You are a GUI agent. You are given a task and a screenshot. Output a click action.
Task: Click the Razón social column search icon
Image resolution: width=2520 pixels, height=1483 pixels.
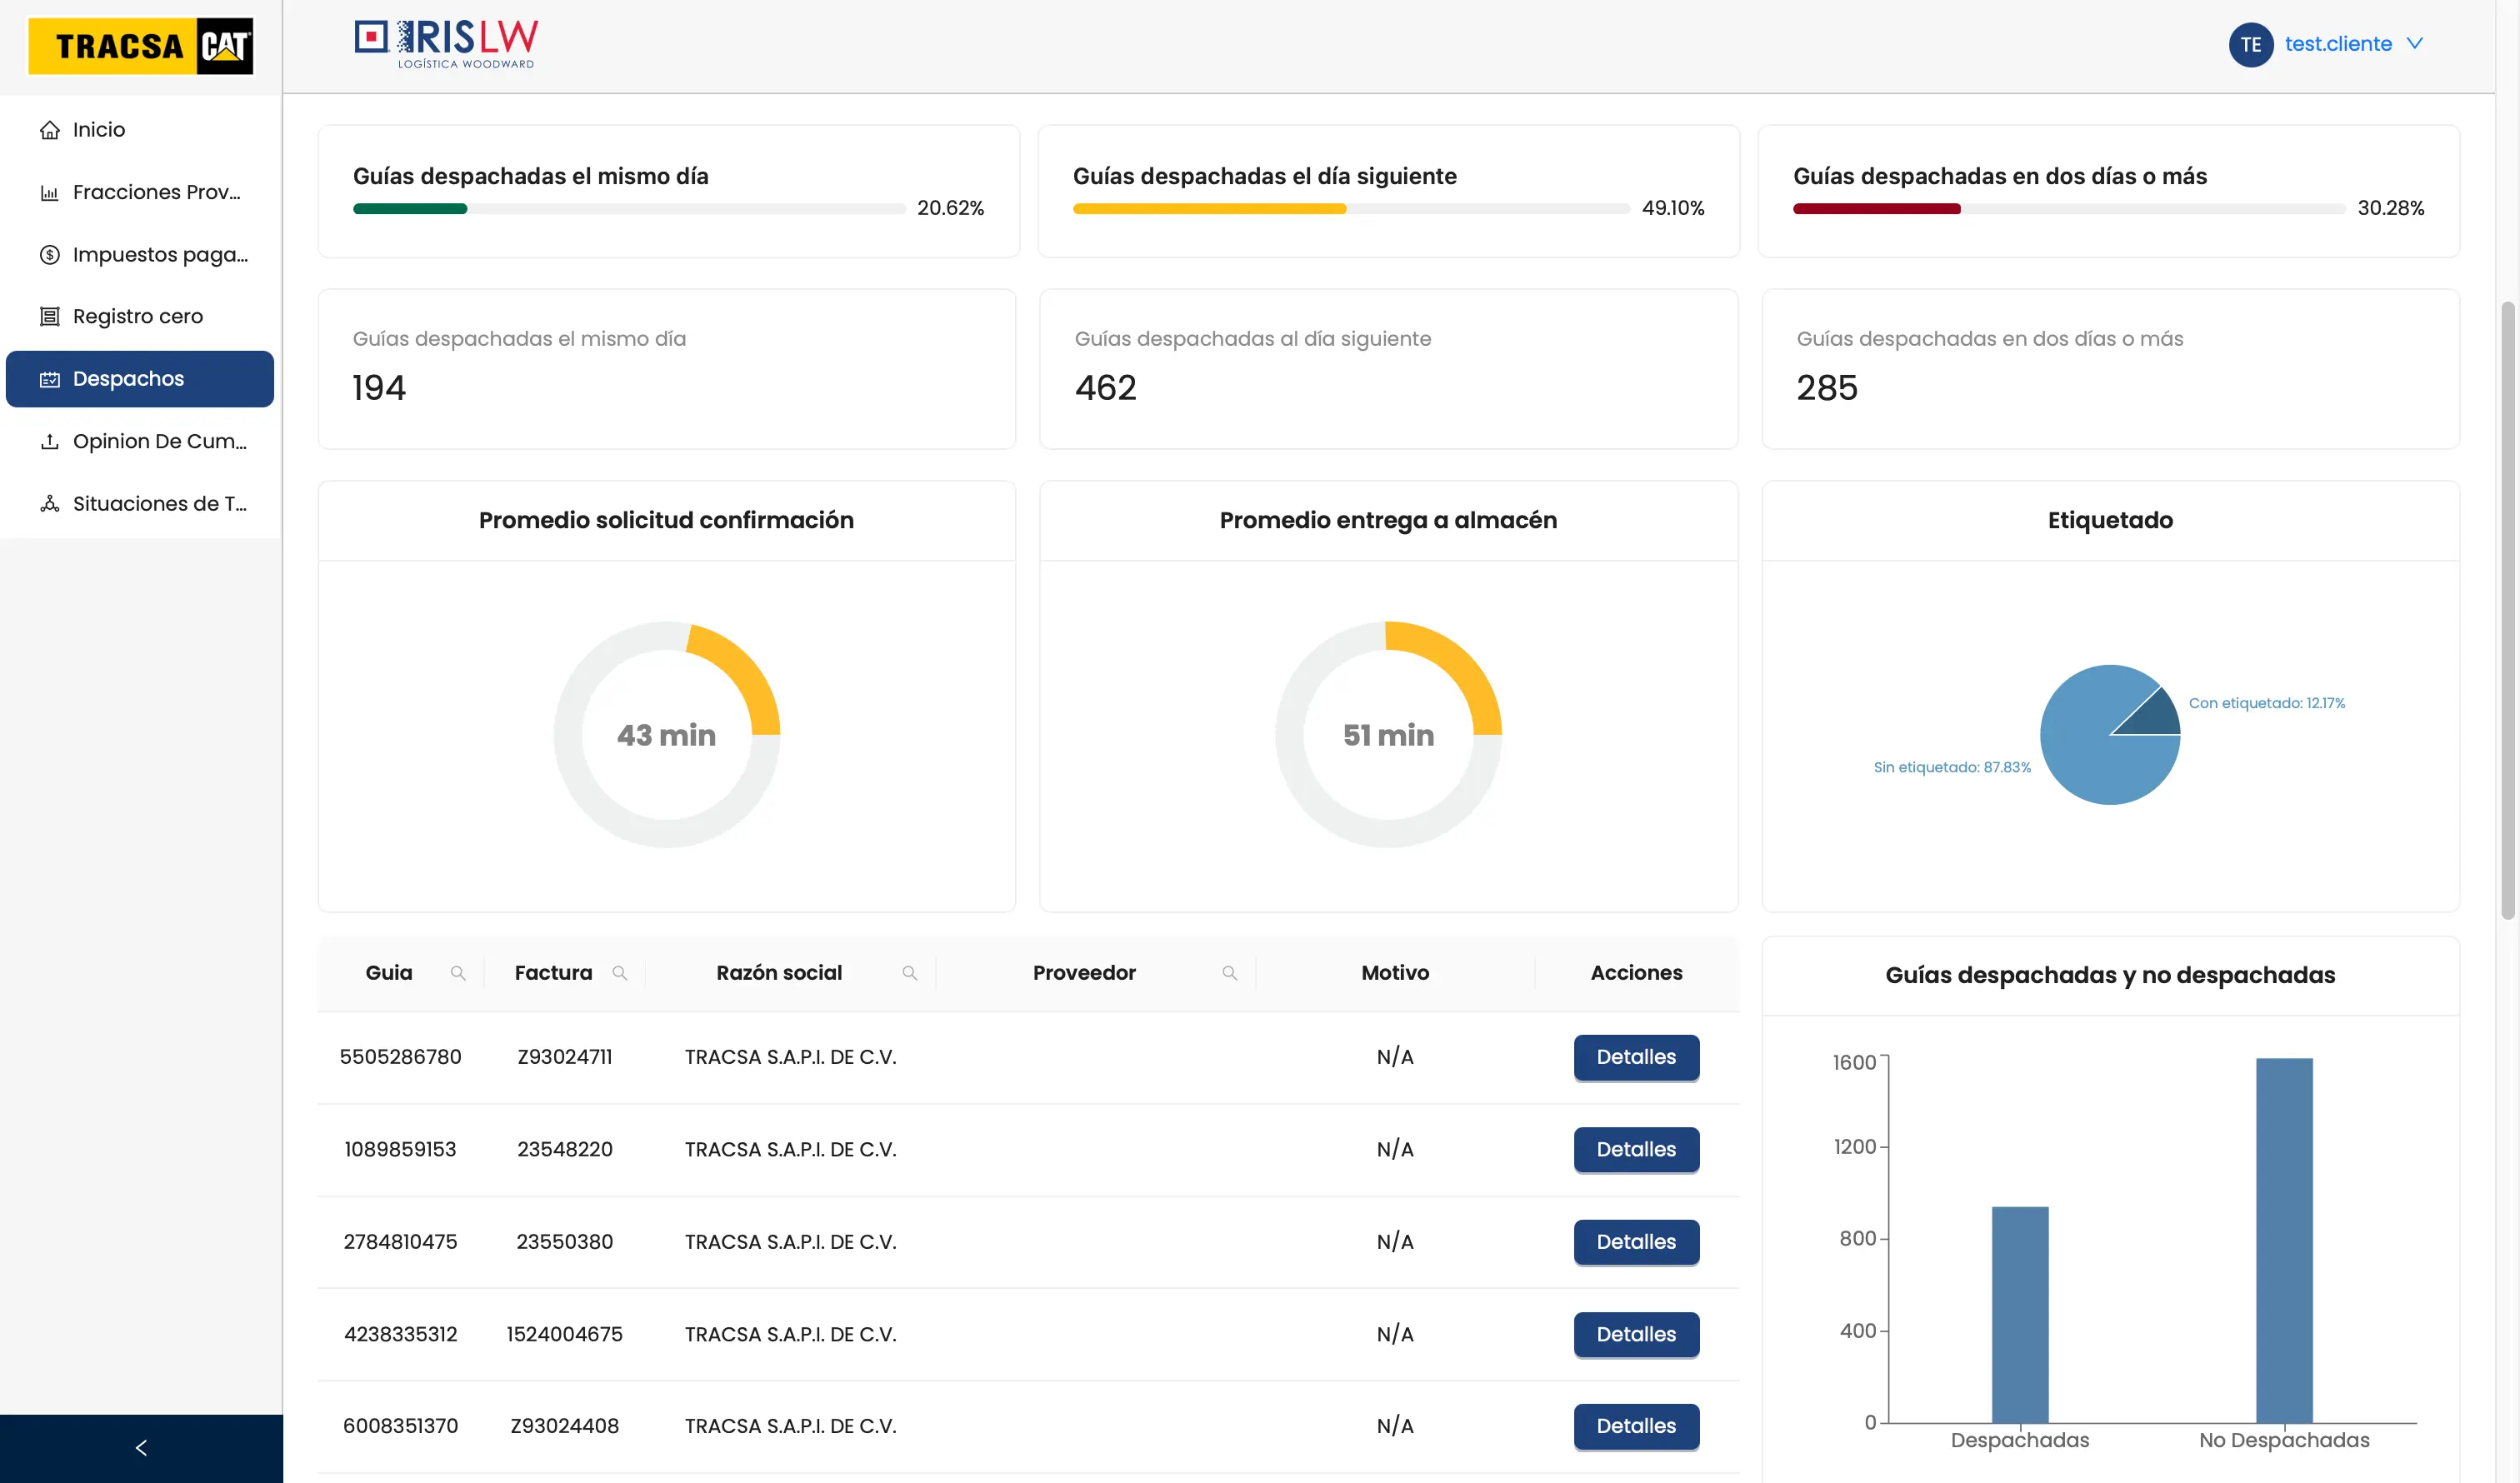910,972
